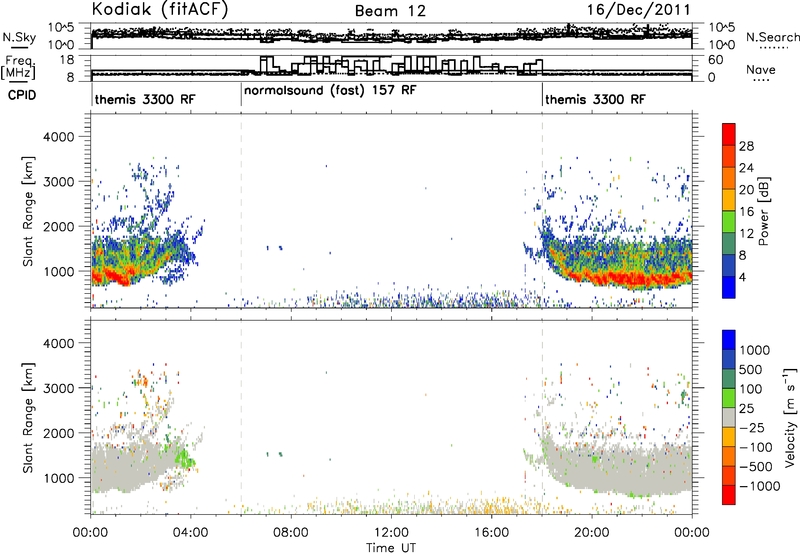Click the second 'themis 3300 RF' label after 18:00
Image resolution: width=800 pixels, height=554 pixels.
tap(595, 99)
